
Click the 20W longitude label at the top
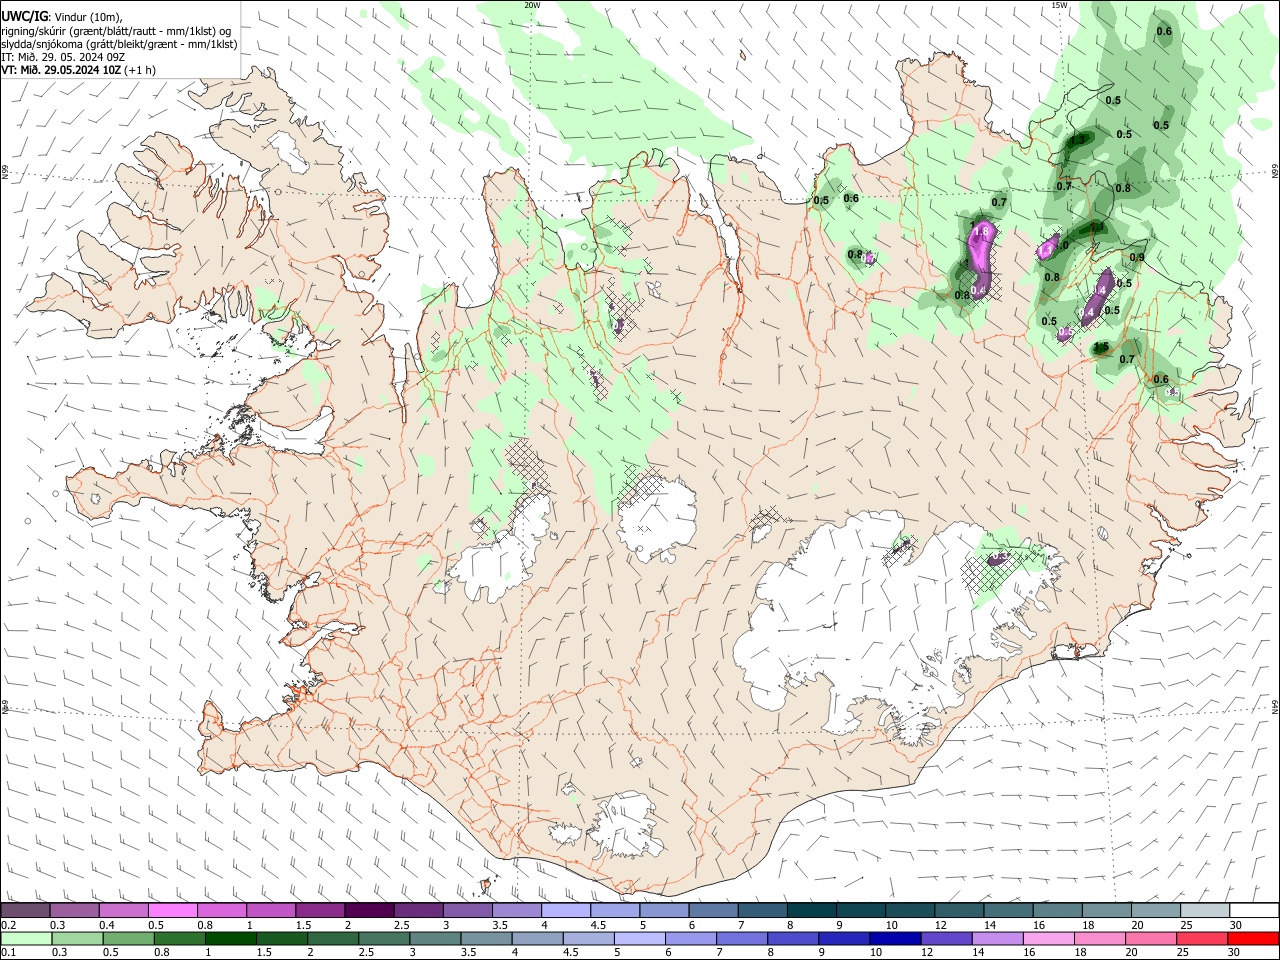(x=532, y=5)
